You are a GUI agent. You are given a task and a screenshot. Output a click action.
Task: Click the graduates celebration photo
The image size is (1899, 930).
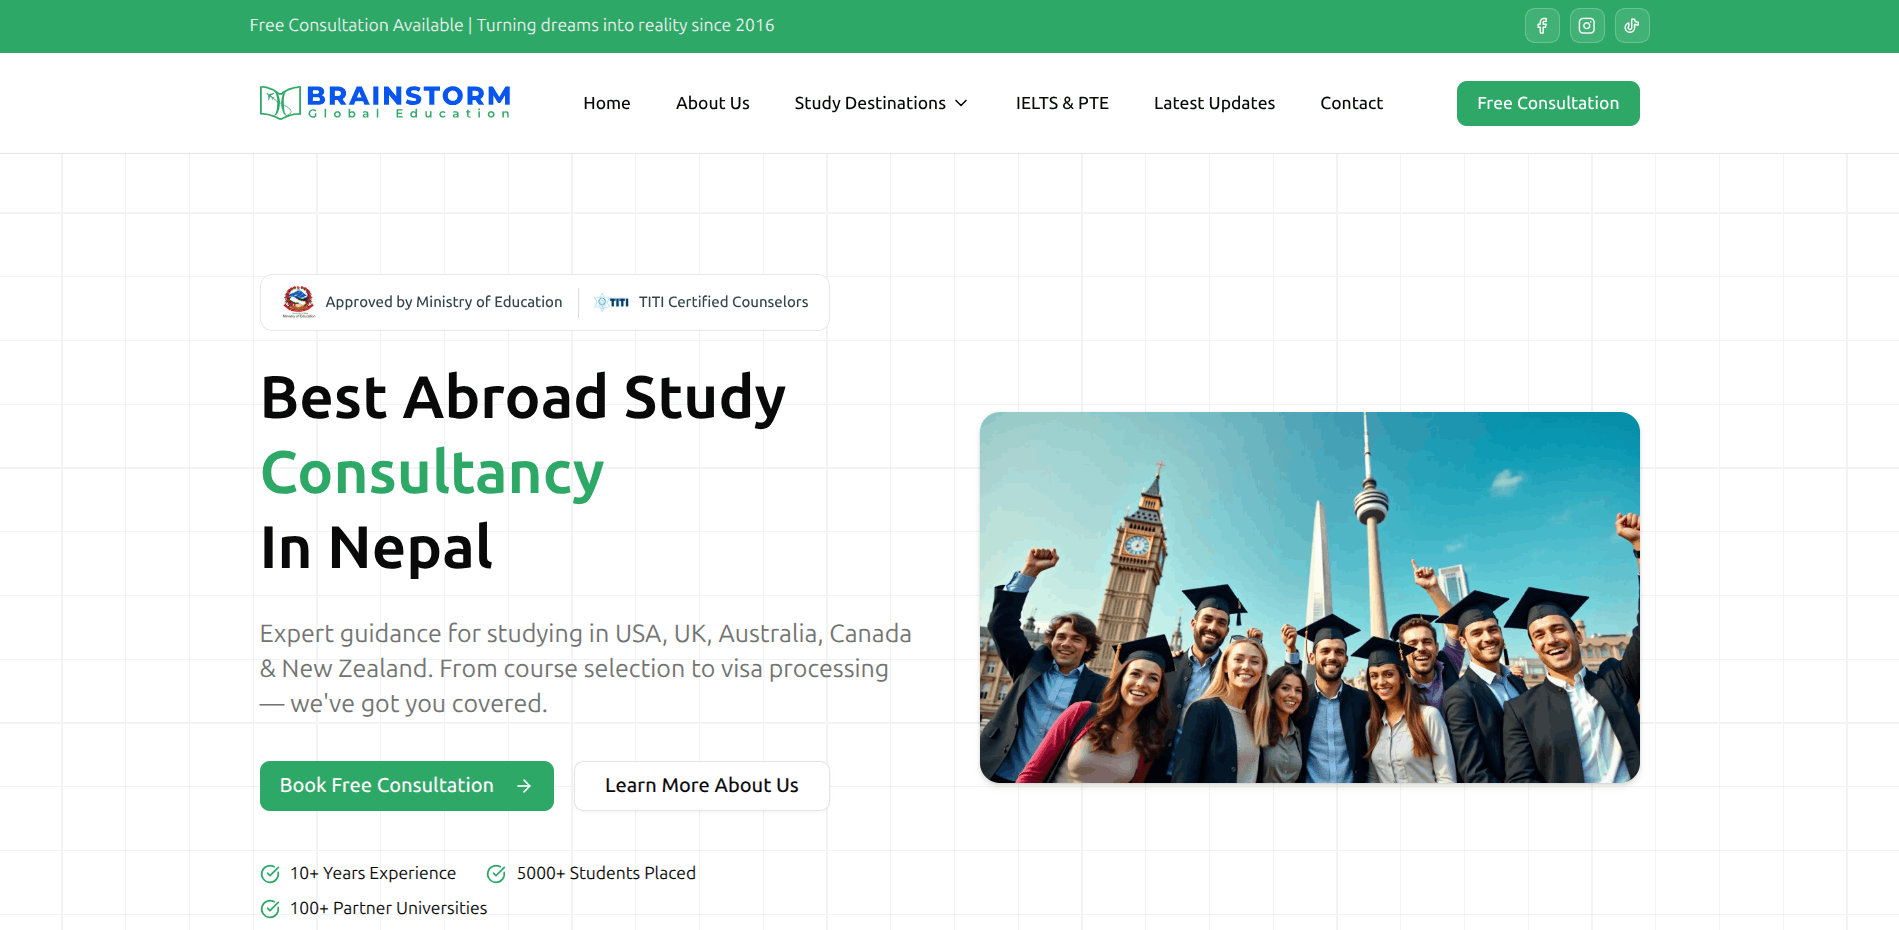pyautogui.click(x=1308, y=597)
